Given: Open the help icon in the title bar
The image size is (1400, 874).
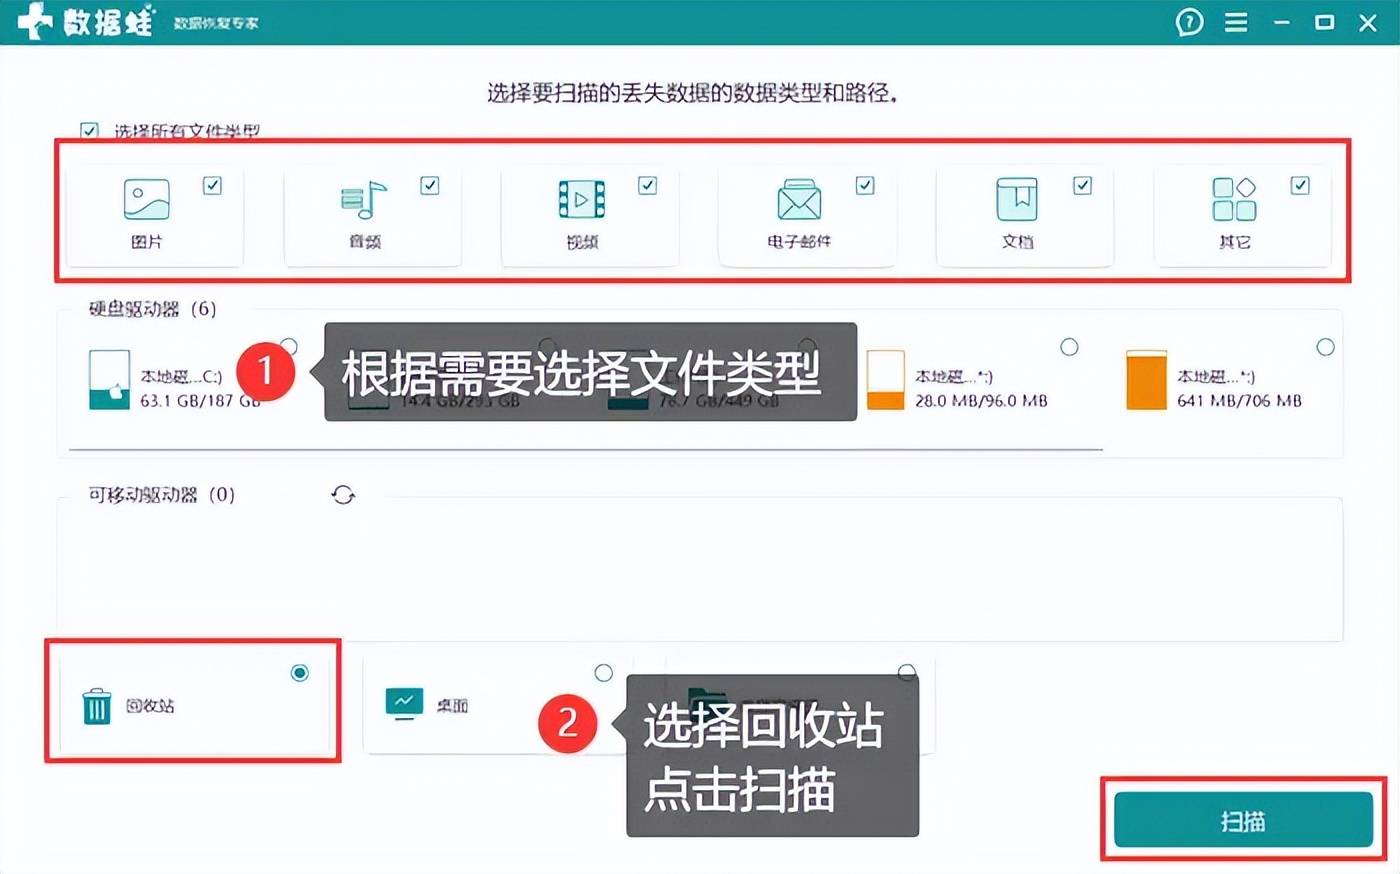Looking at the screenshot, I should [1188, 21].
